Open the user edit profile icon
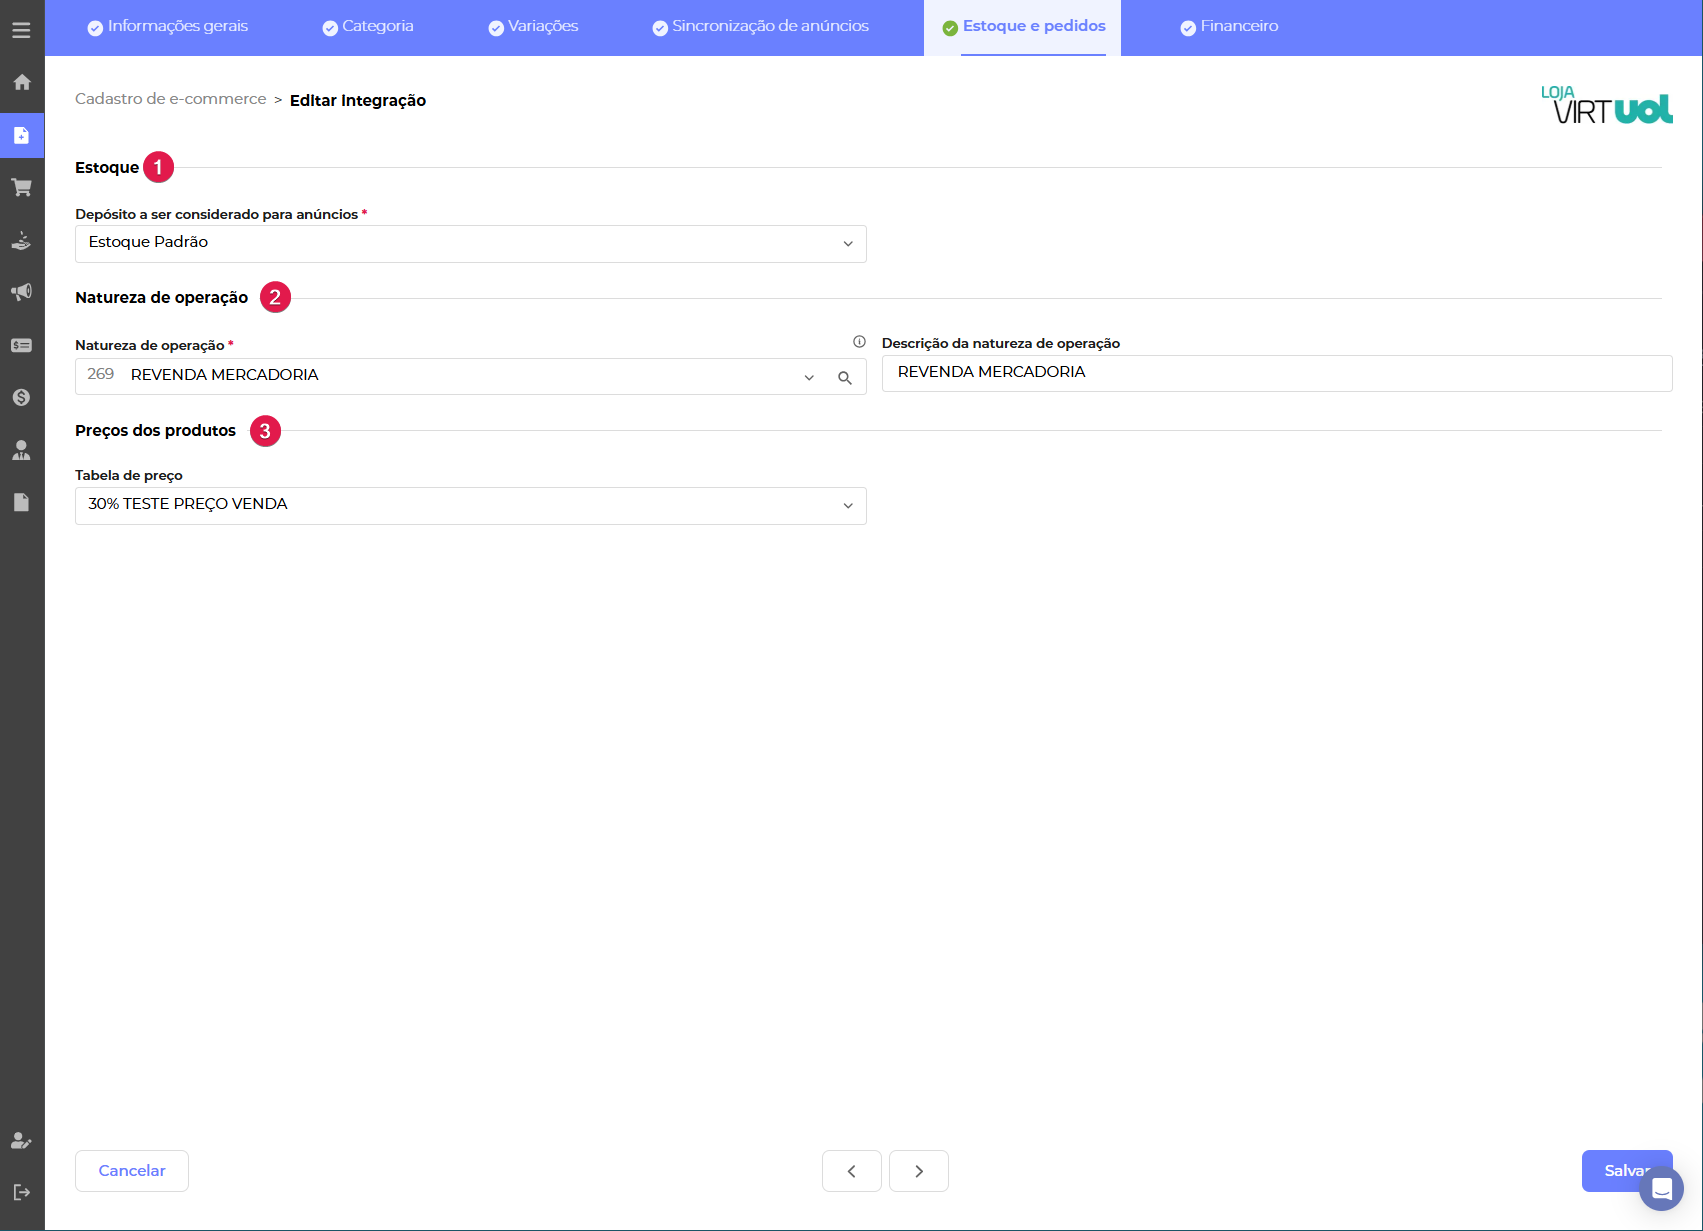Image resolution: width=1703 pixels, height=1231 pixels. tap(21, 1140)
